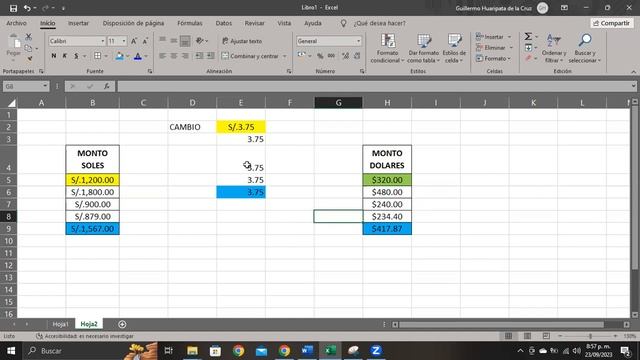This screenshot has width=640, height=360.
Task: Open Ordenar y filtrar menu
Action: pos(554,49)
